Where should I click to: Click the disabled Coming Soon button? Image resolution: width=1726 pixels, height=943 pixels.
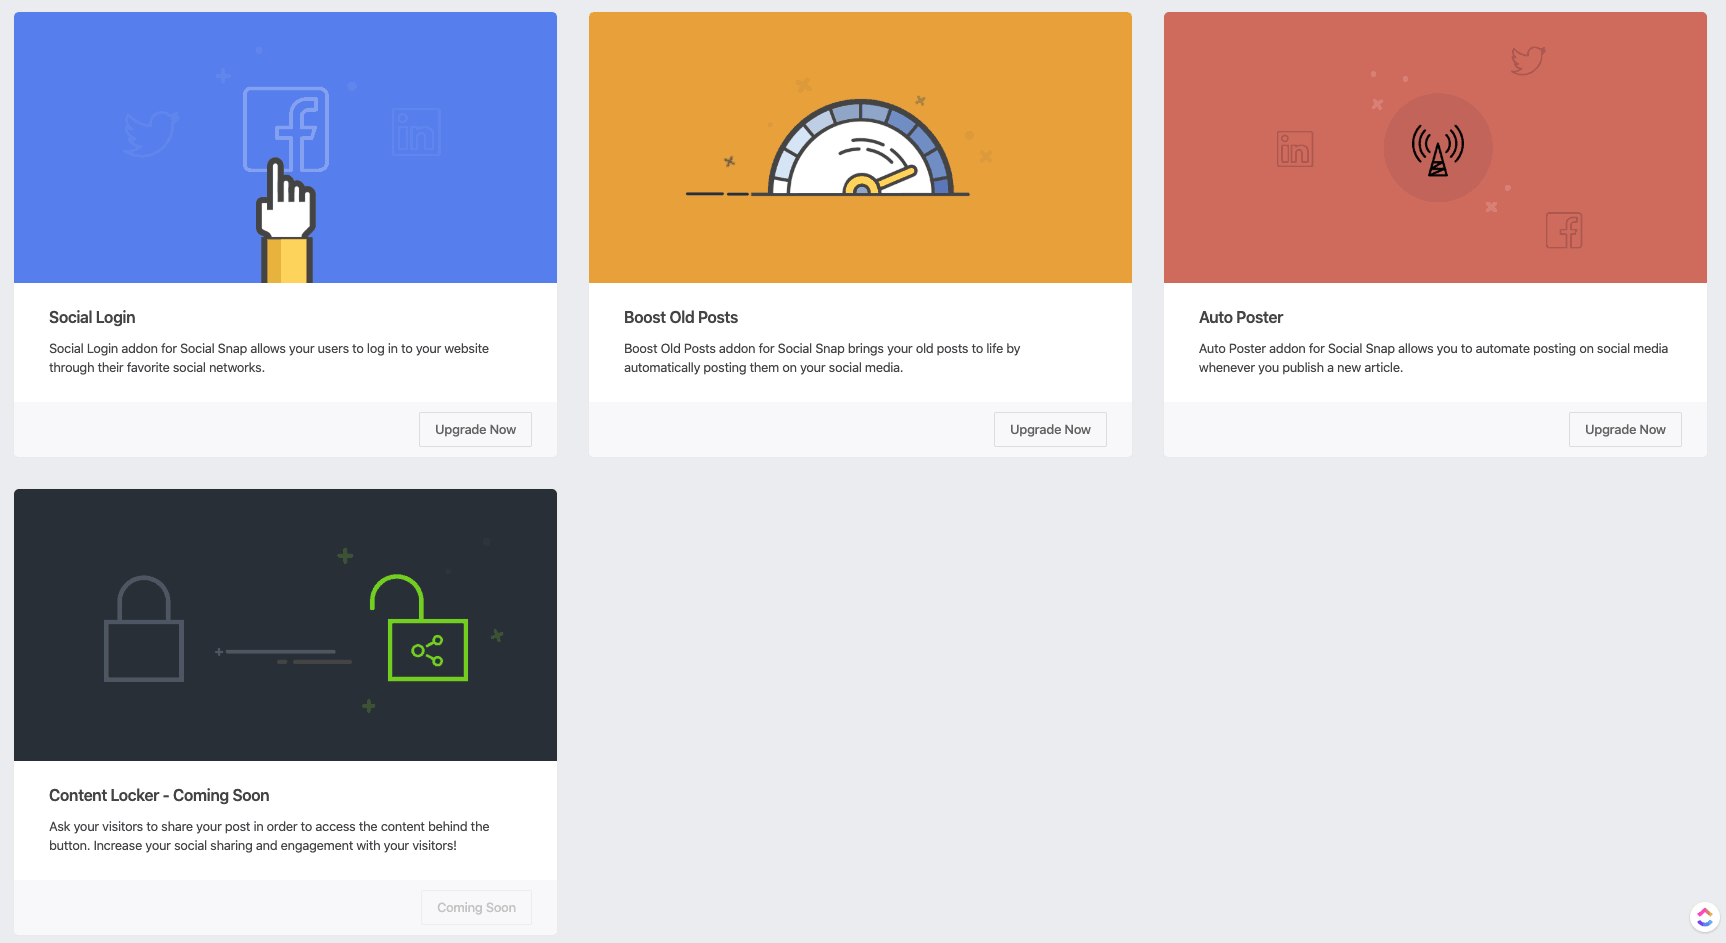pyautogui.click(x=476, y=907)
